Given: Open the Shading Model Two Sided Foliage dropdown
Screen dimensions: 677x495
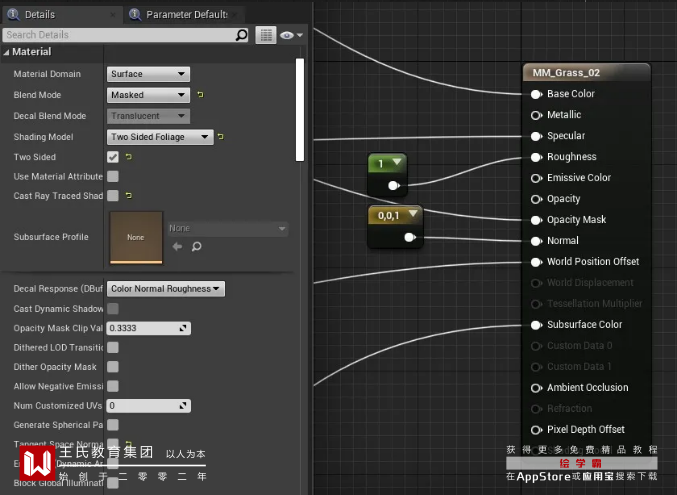Looking at the screenshot, I should click(x=160, y=137).
